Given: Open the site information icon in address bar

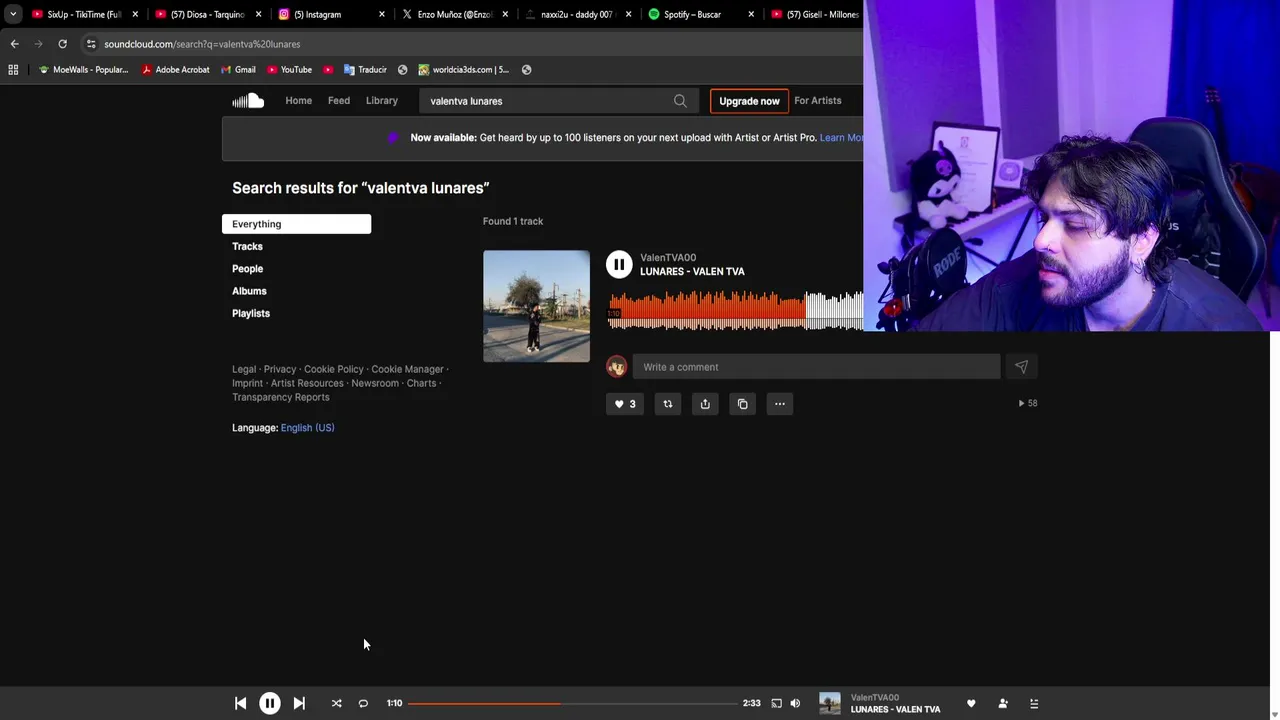Looking at the screenshot, I should 91,44.
